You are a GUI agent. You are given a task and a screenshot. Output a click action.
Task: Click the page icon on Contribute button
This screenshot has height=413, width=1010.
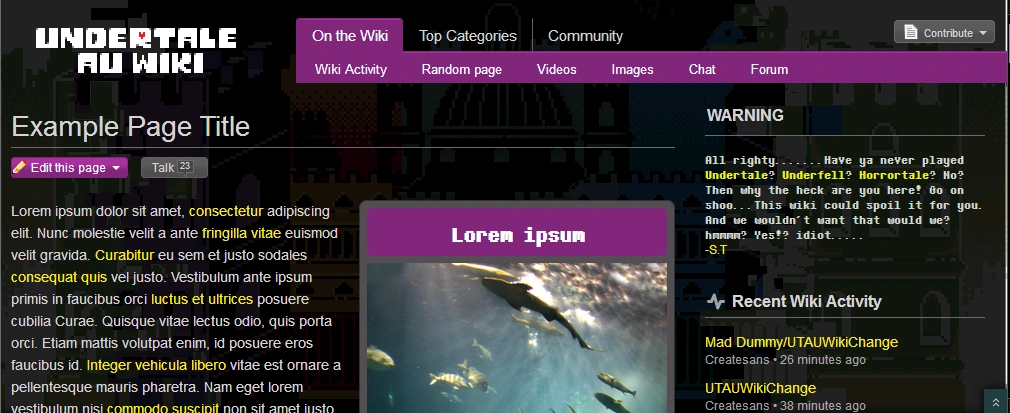910,33
